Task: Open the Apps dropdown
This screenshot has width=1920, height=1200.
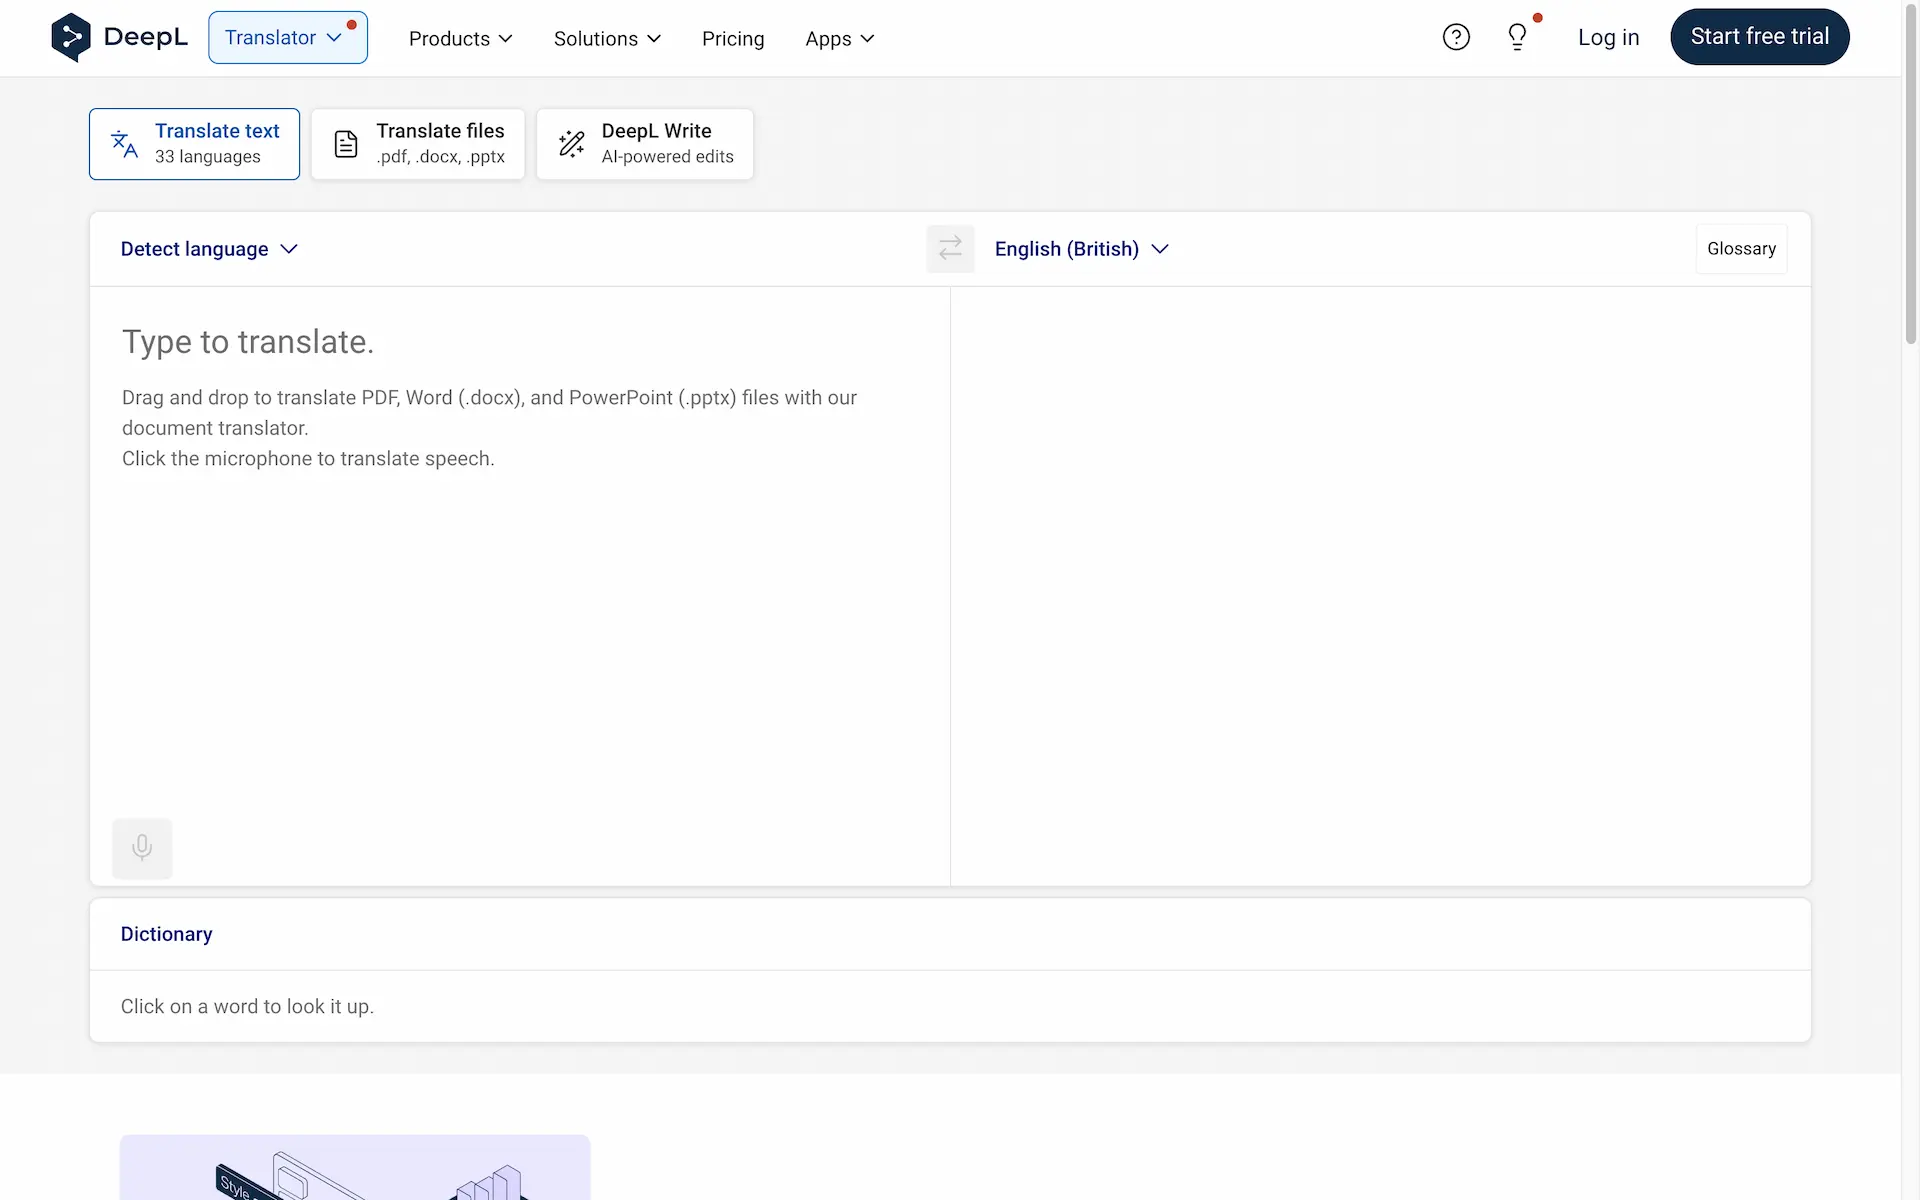Action: coord(838,39)
